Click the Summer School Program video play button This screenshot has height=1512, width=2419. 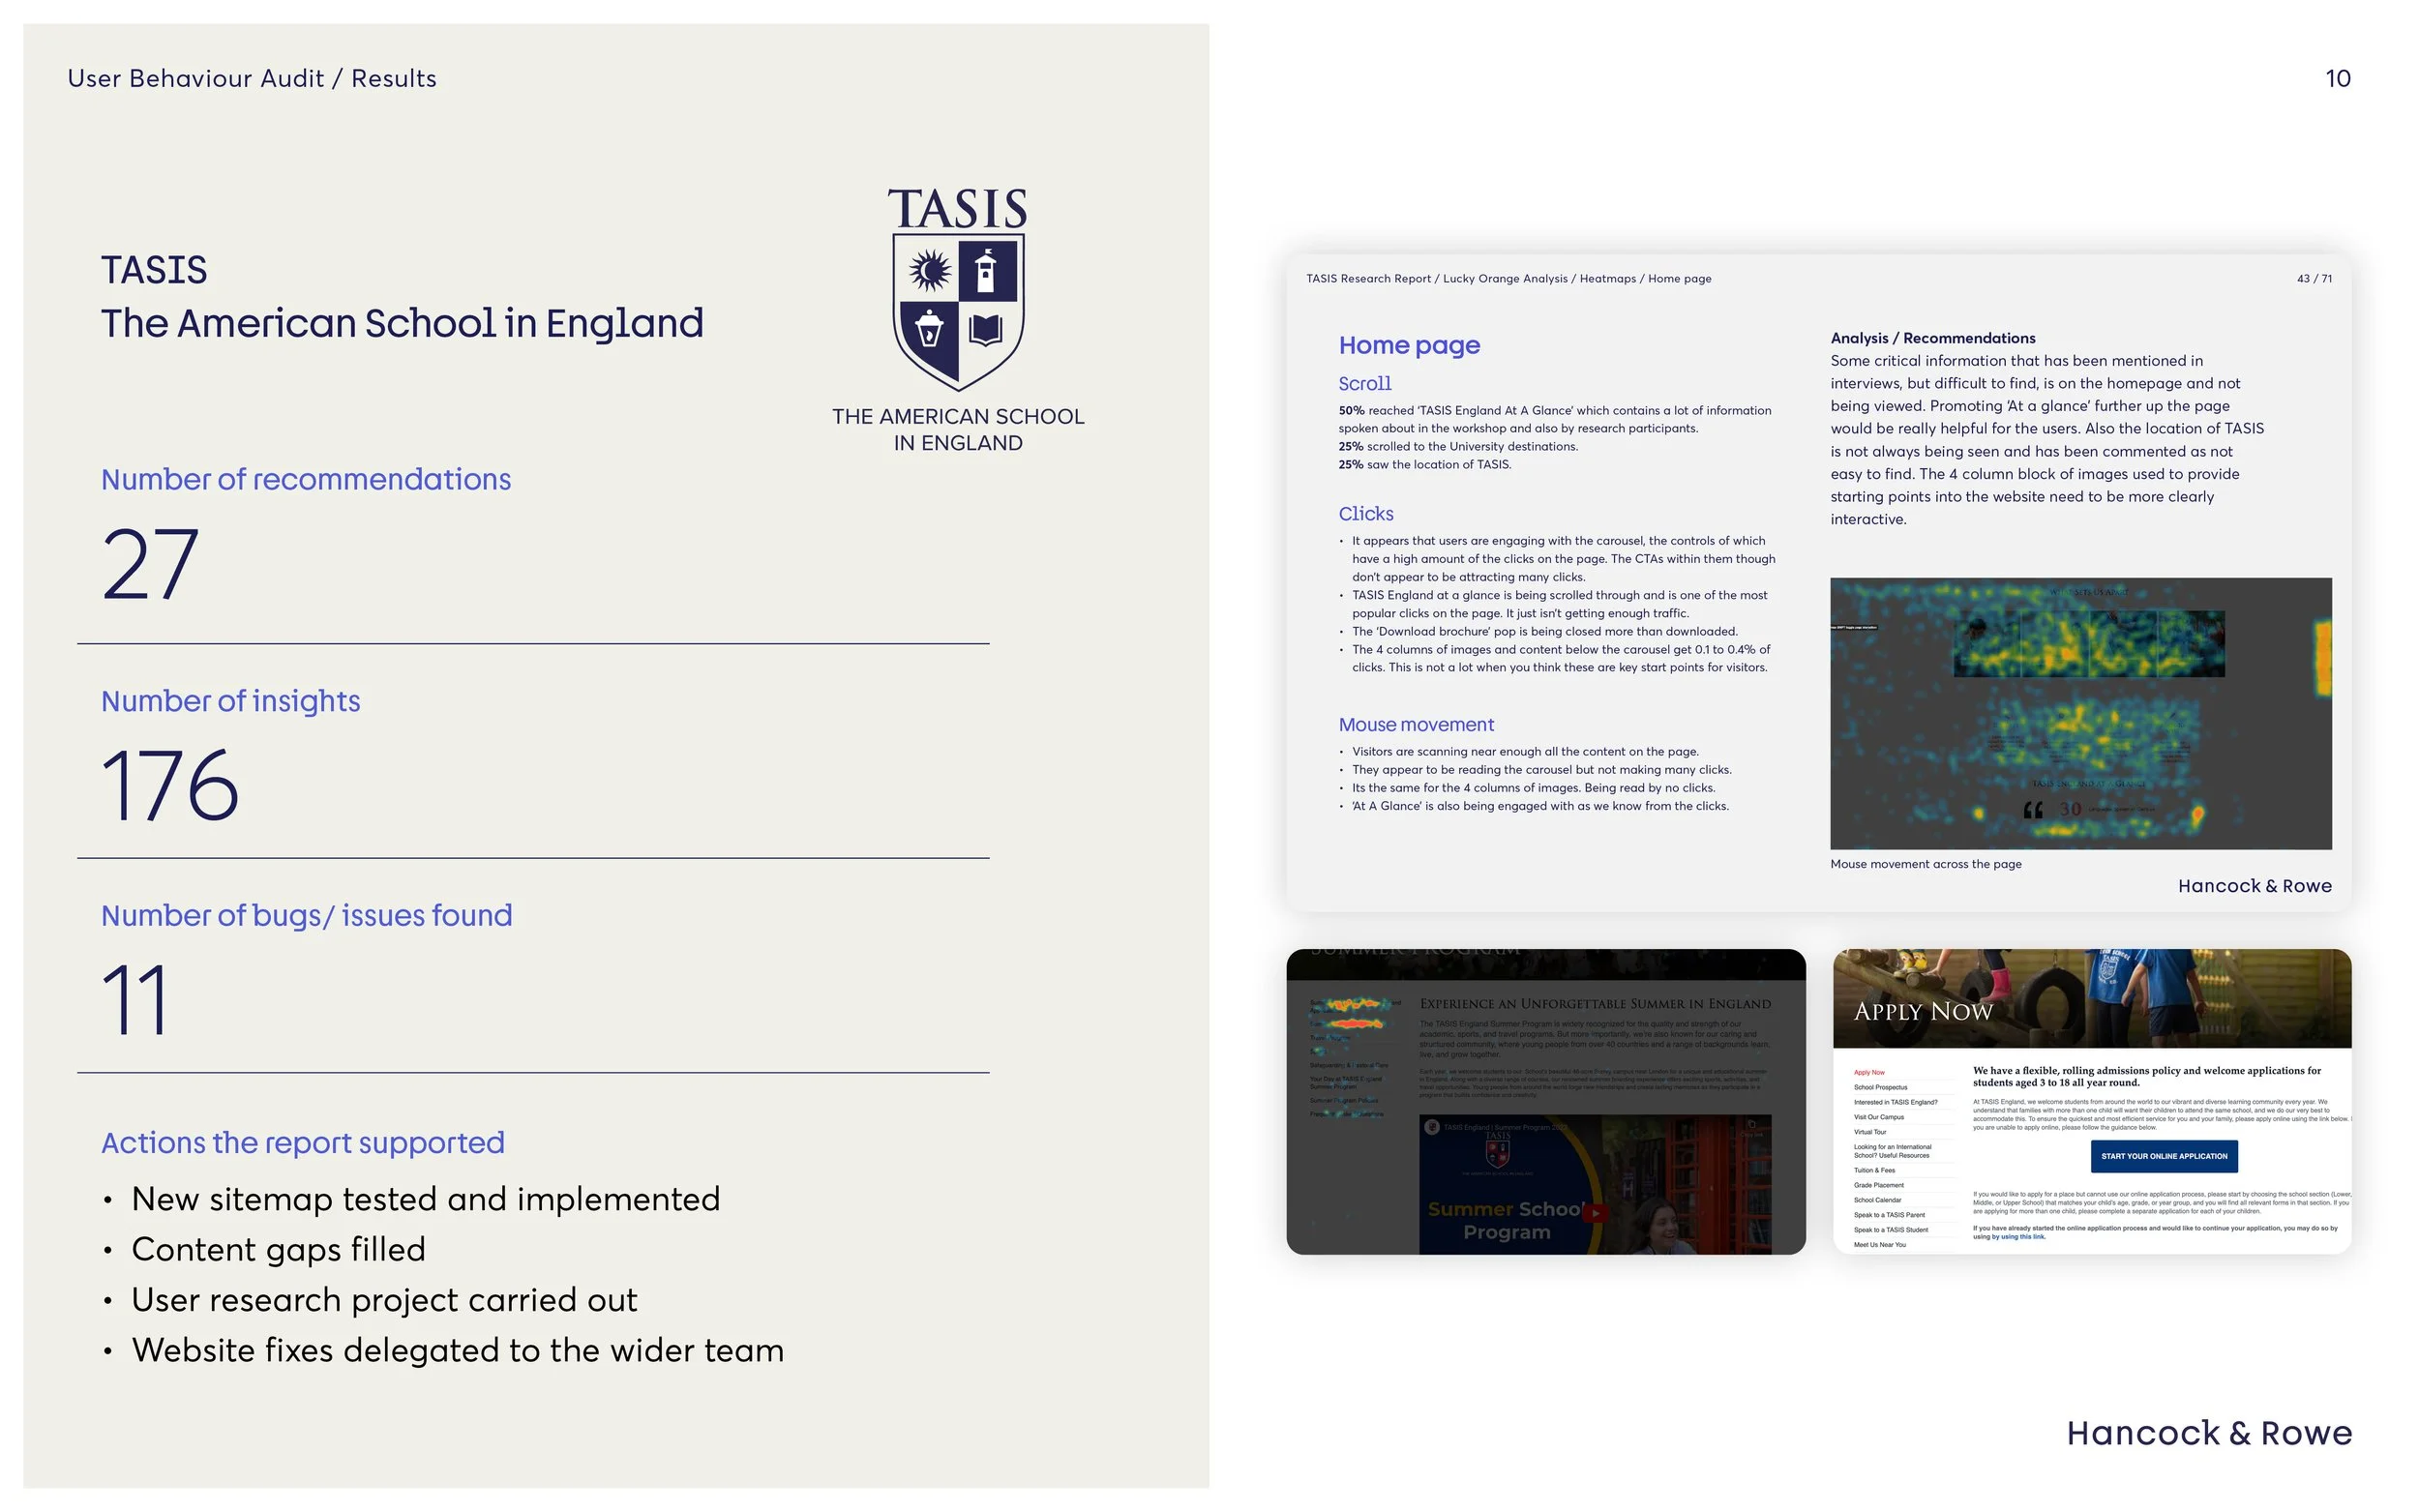point(1594,1213)
